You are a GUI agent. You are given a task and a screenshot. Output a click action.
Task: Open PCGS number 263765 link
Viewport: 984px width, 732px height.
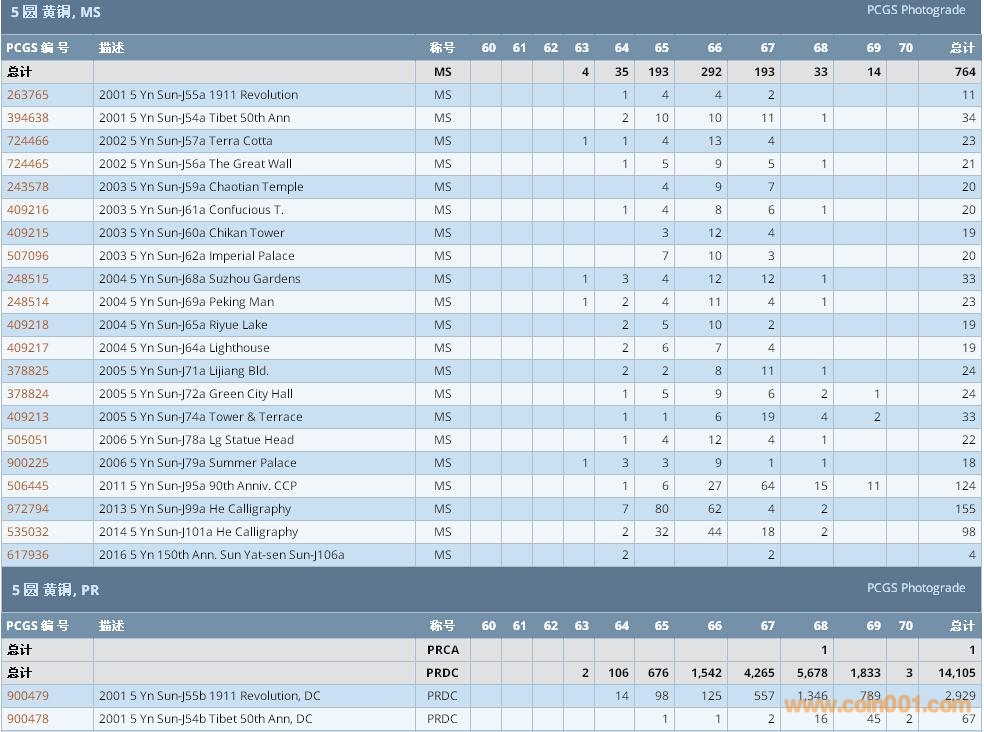coord(27,95)
